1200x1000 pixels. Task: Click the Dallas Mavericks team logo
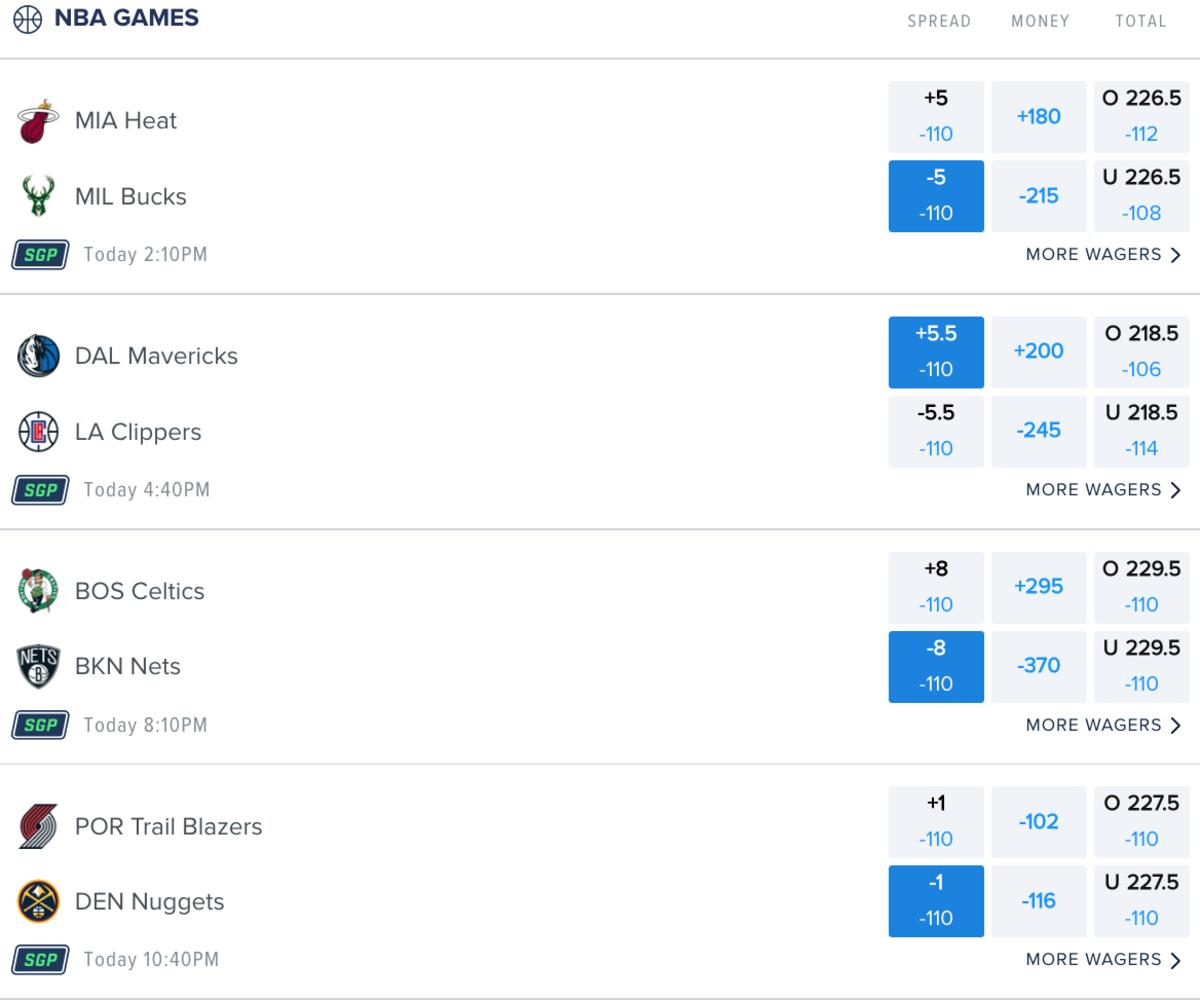[39, 356]
